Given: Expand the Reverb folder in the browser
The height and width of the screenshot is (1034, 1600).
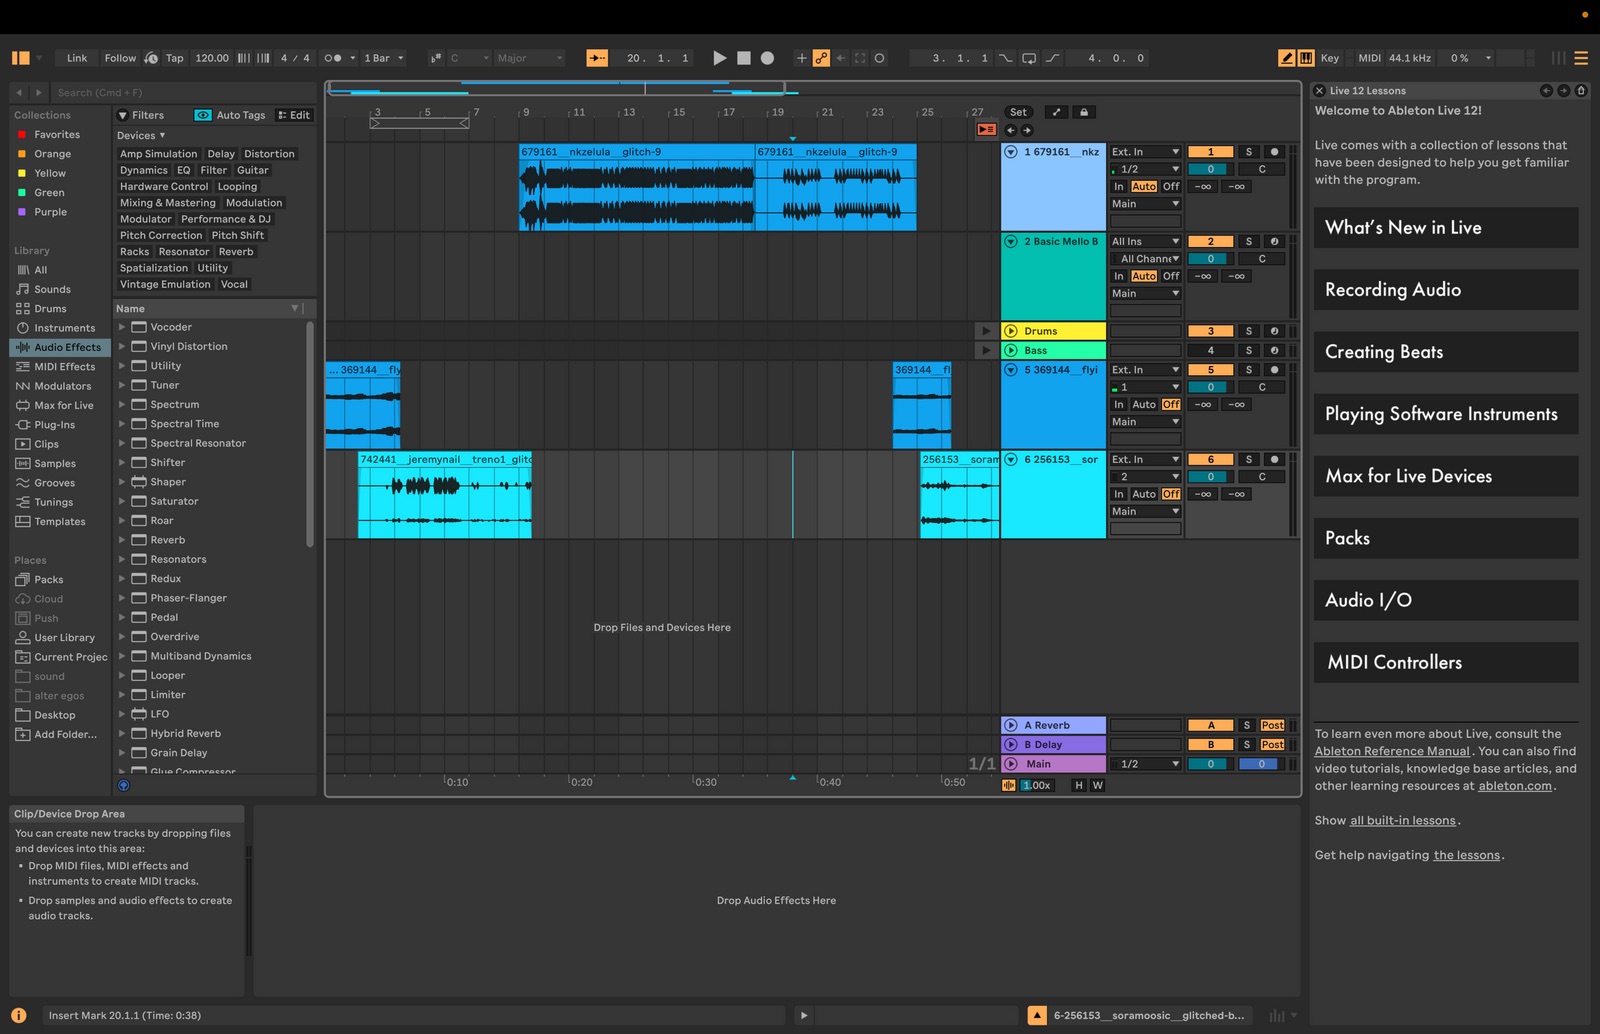Looking at the screenshot, I should 122,540.
